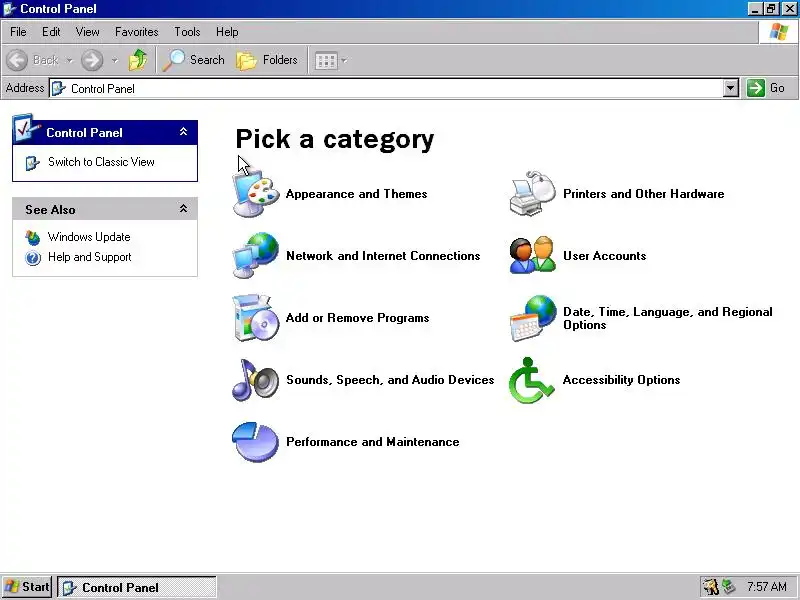
Task: Open Performance and Maintenance text link
Action: tap(372, 442)
